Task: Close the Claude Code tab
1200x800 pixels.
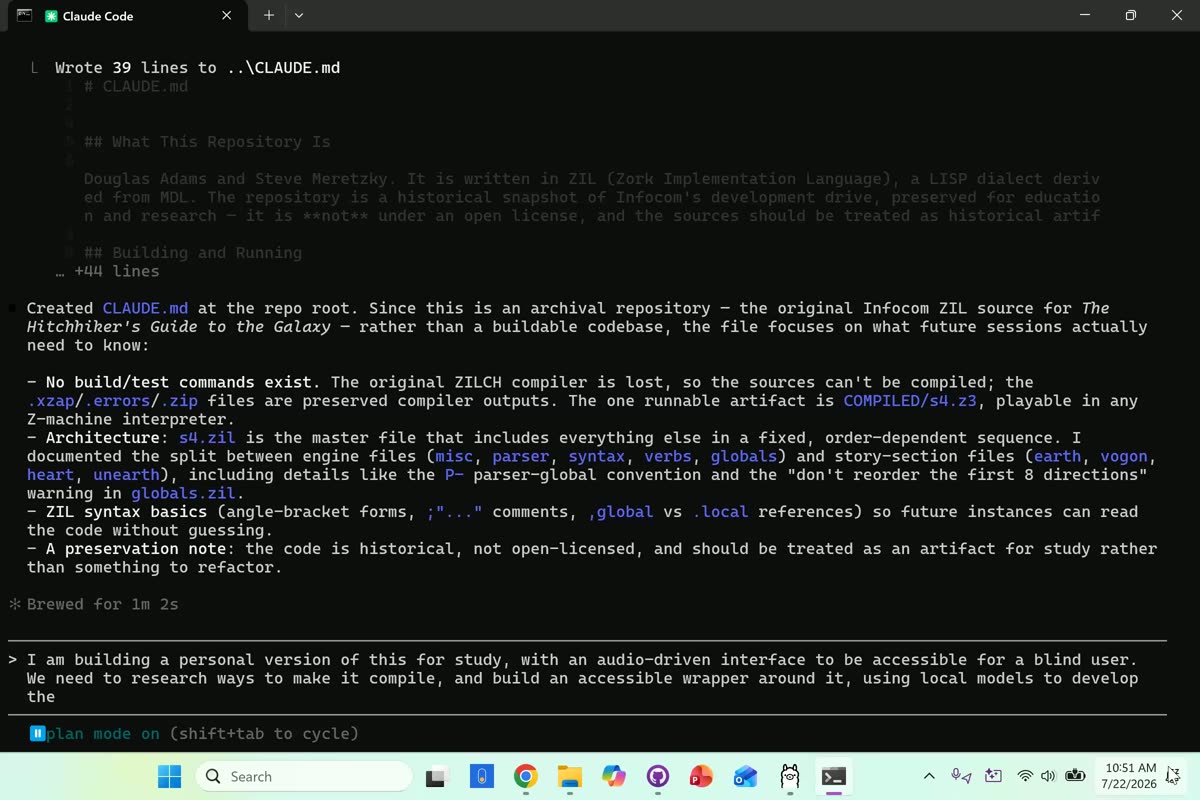Action: [x=227, y=16]
